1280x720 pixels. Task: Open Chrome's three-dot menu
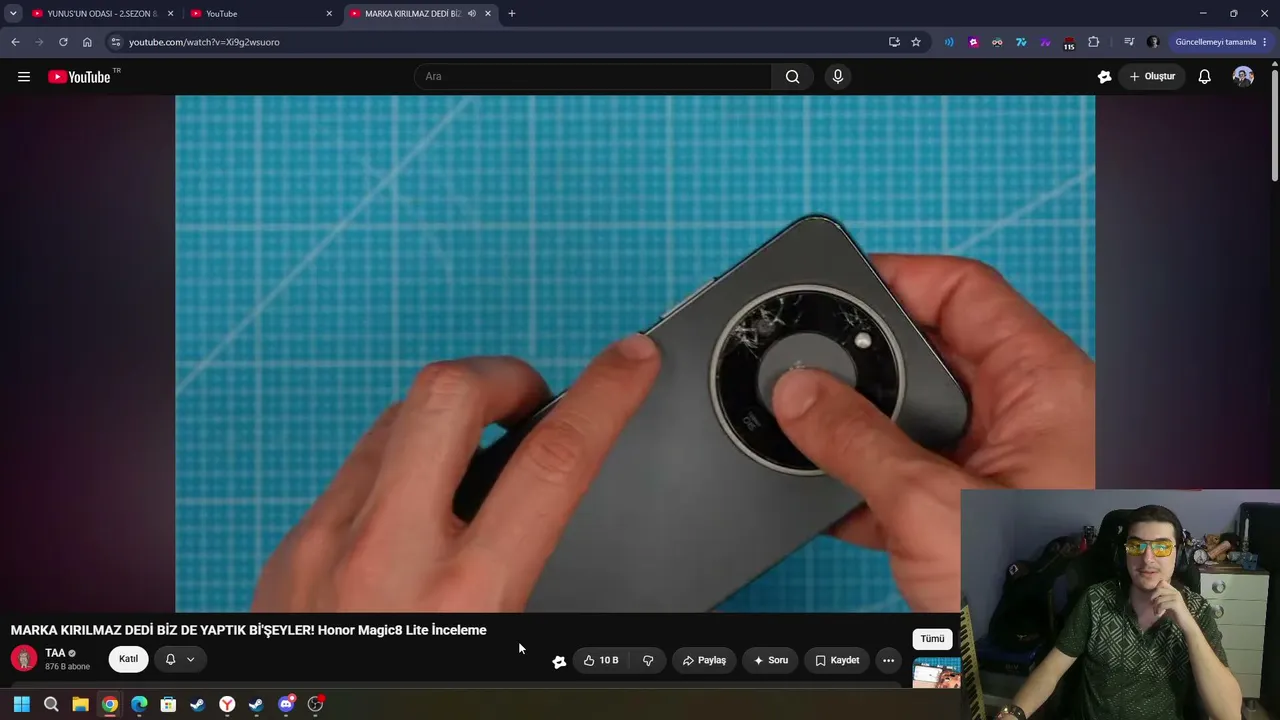click(x=1265, y=42)
